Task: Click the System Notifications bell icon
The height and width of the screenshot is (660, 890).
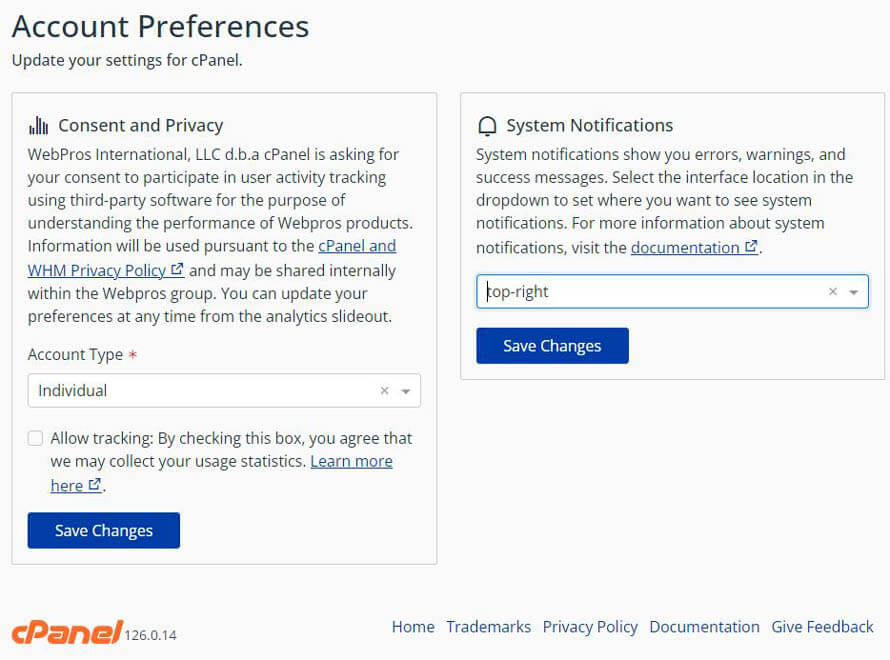Action: click(x=487, y=125)
